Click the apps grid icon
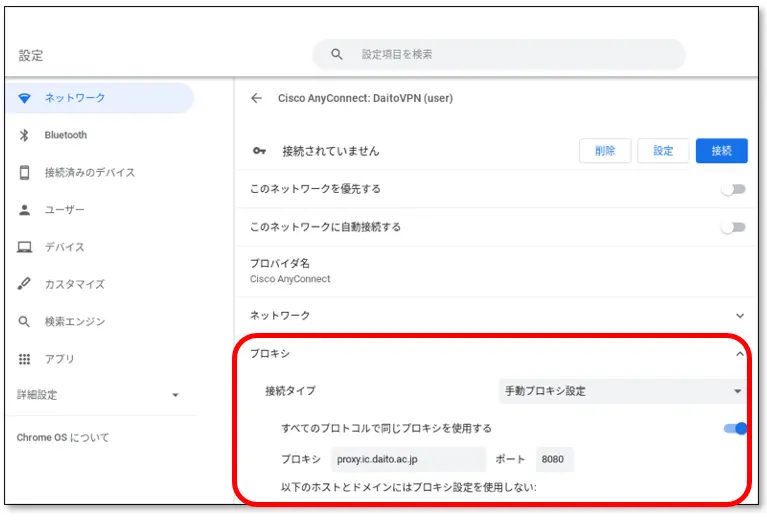Screen dimensions: 767x525 tap(25, 359)
